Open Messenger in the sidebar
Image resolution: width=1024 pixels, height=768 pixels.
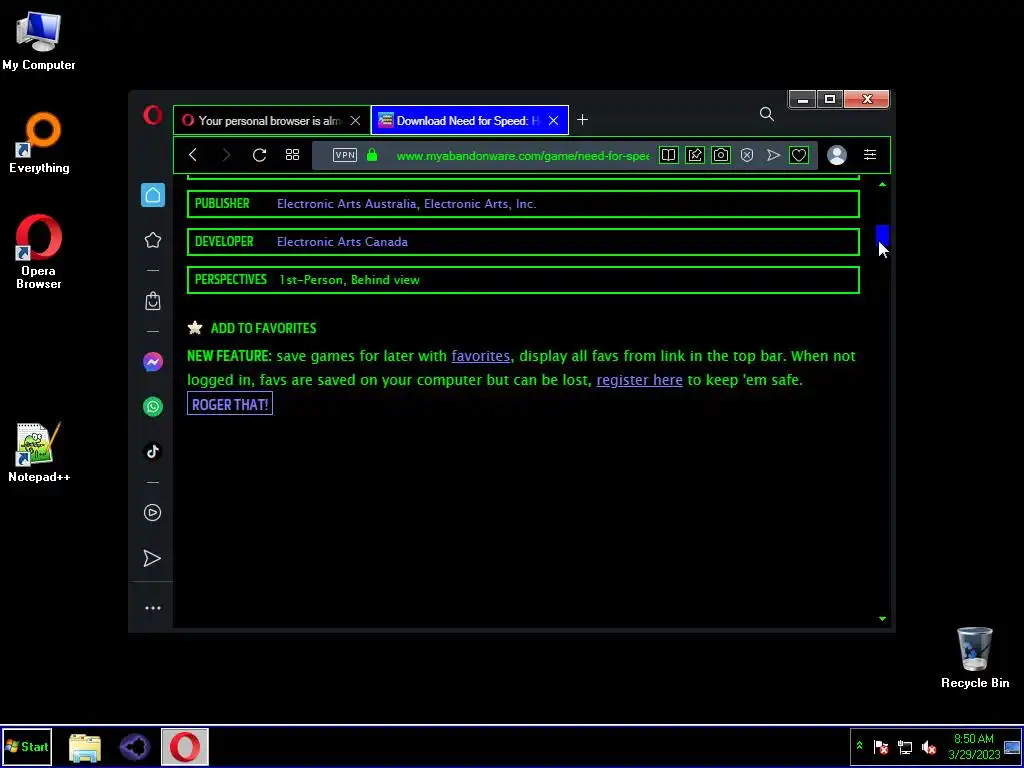coord(153,362)
